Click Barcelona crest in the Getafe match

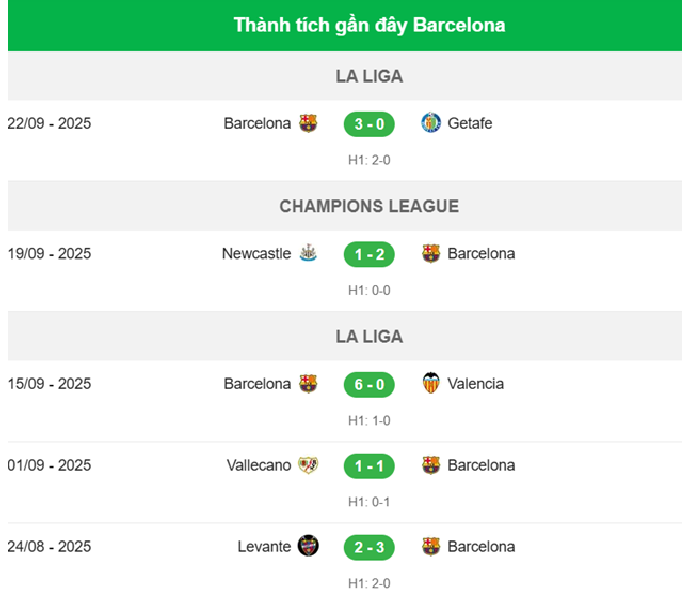tap(308, 124)
